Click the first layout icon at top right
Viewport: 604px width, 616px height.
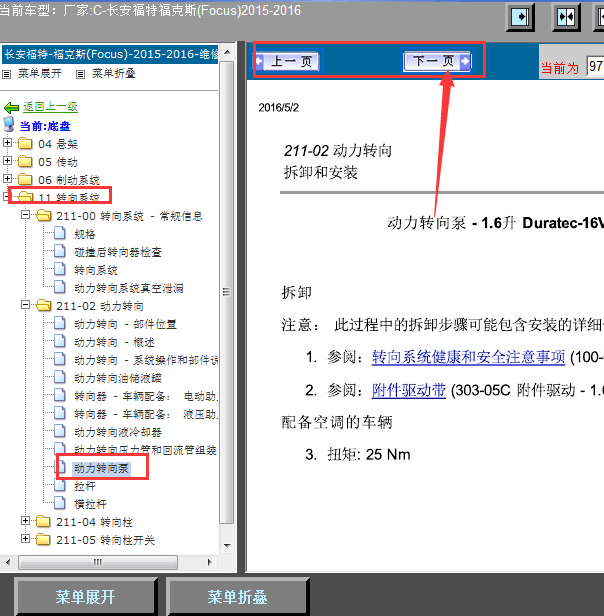519,18
